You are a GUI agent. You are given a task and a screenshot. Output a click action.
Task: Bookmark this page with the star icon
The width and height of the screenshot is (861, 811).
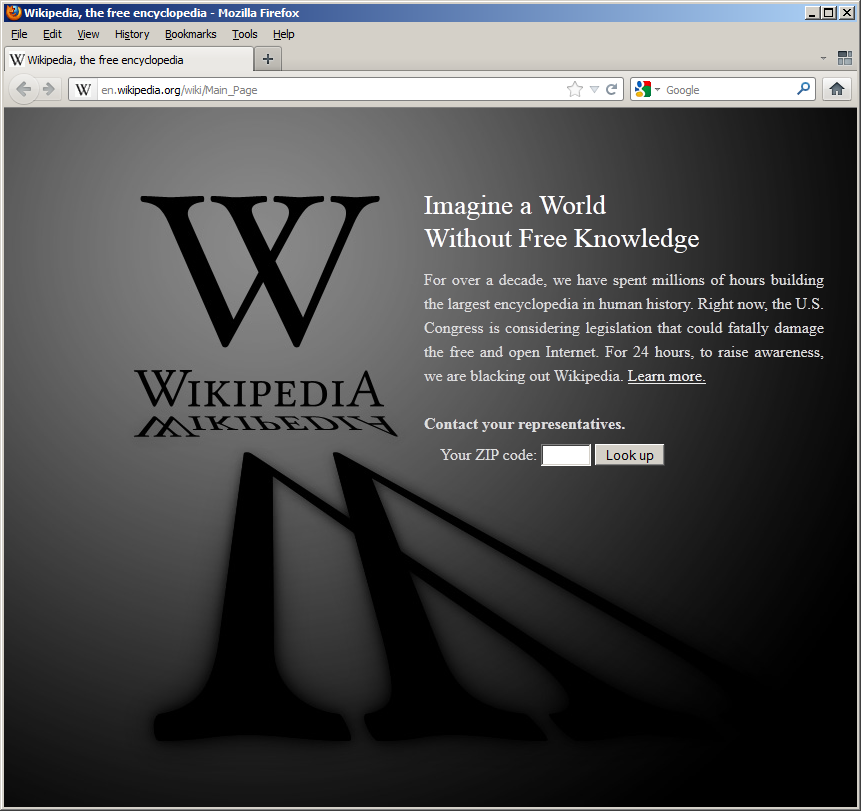pos(574,90)
